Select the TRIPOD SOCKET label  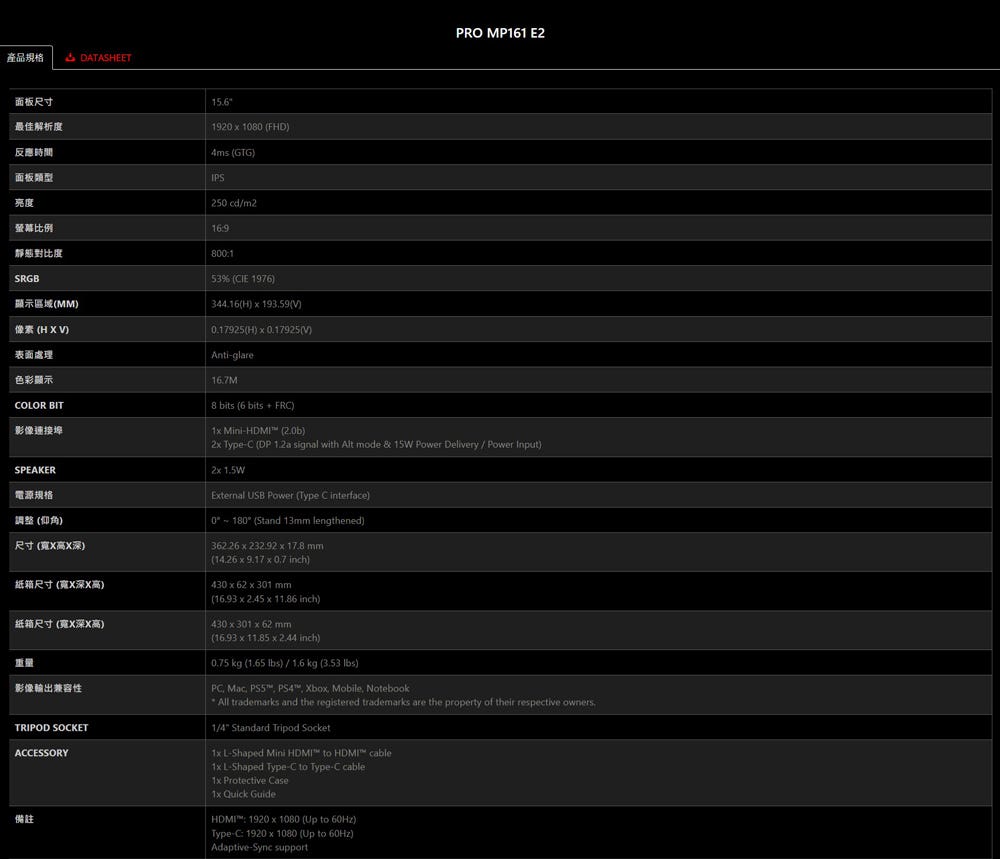(52, 728)
